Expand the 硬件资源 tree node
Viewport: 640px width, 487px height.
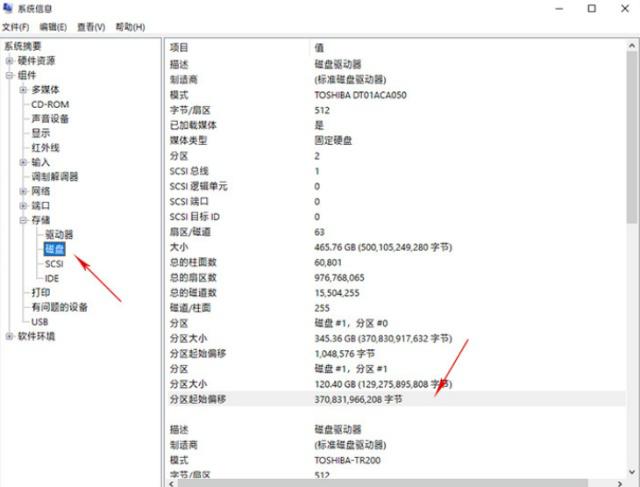click(9, 61)
